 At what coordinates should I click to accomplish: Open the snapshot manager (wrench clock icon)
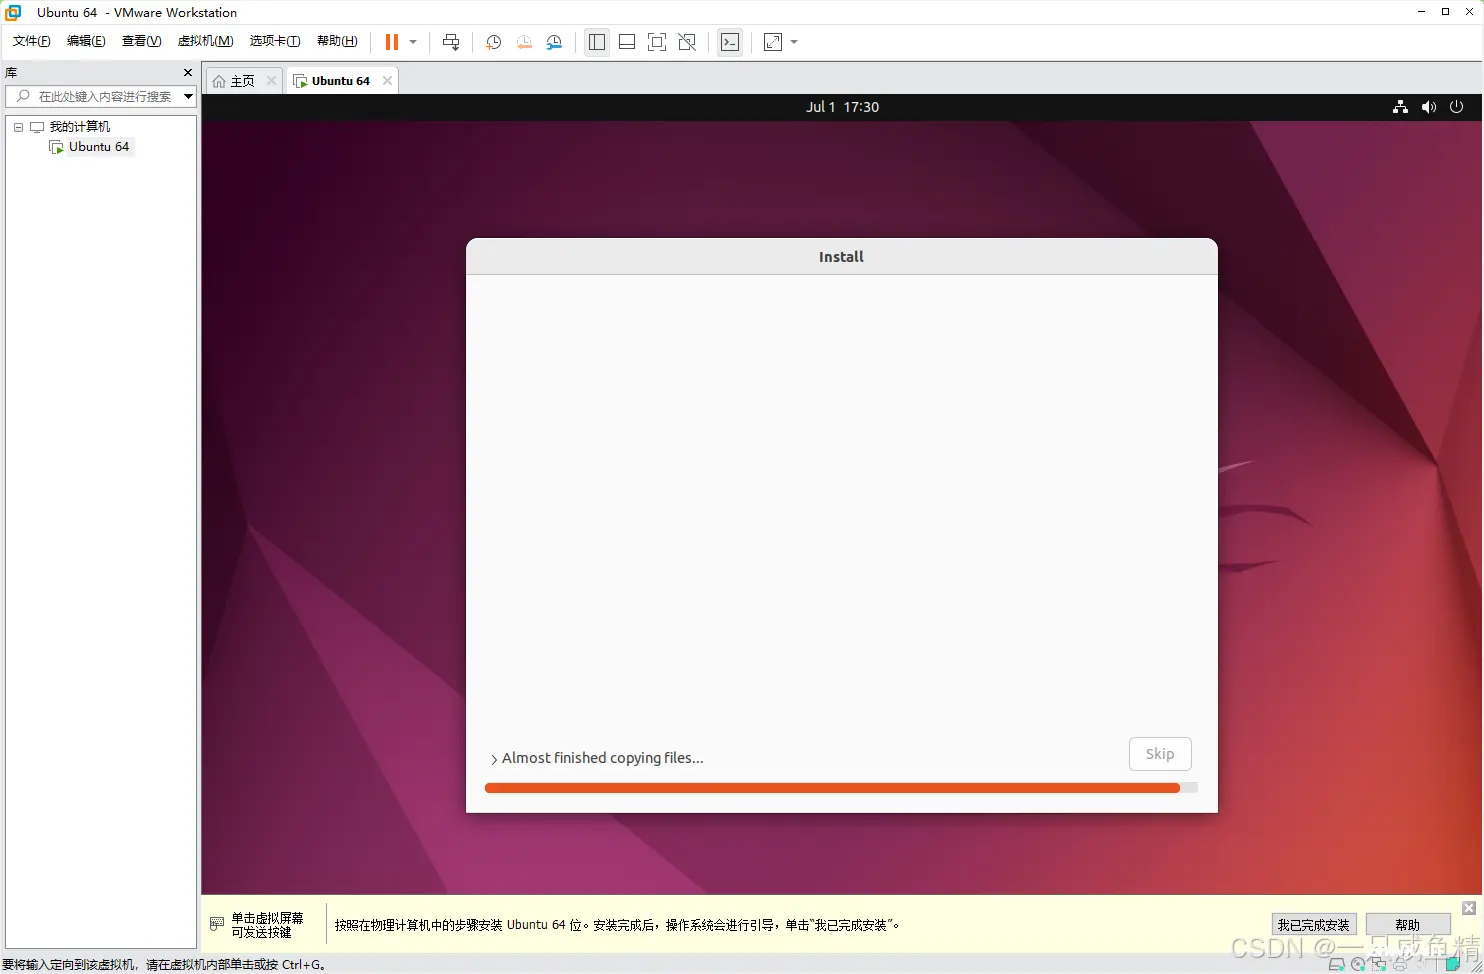(x=554, y=42)
